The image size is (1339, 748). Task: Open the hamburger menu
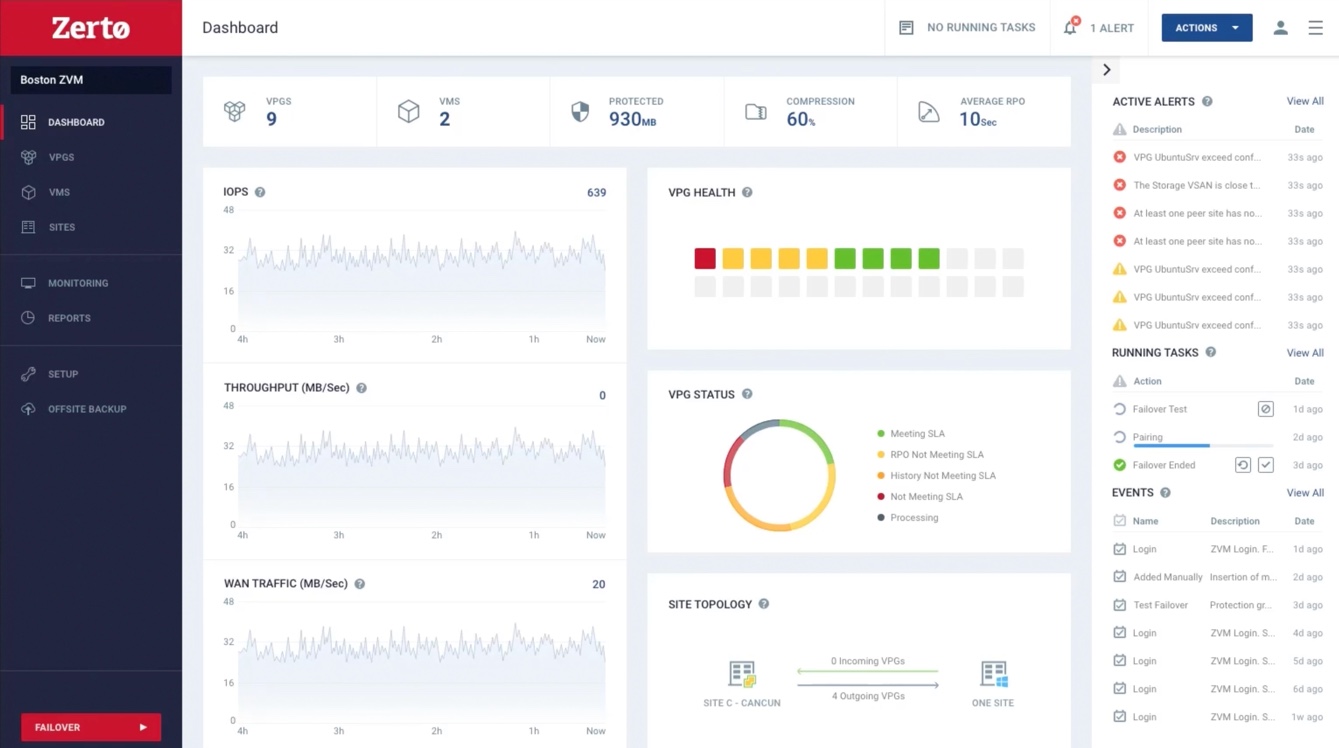click(1316, 27)
